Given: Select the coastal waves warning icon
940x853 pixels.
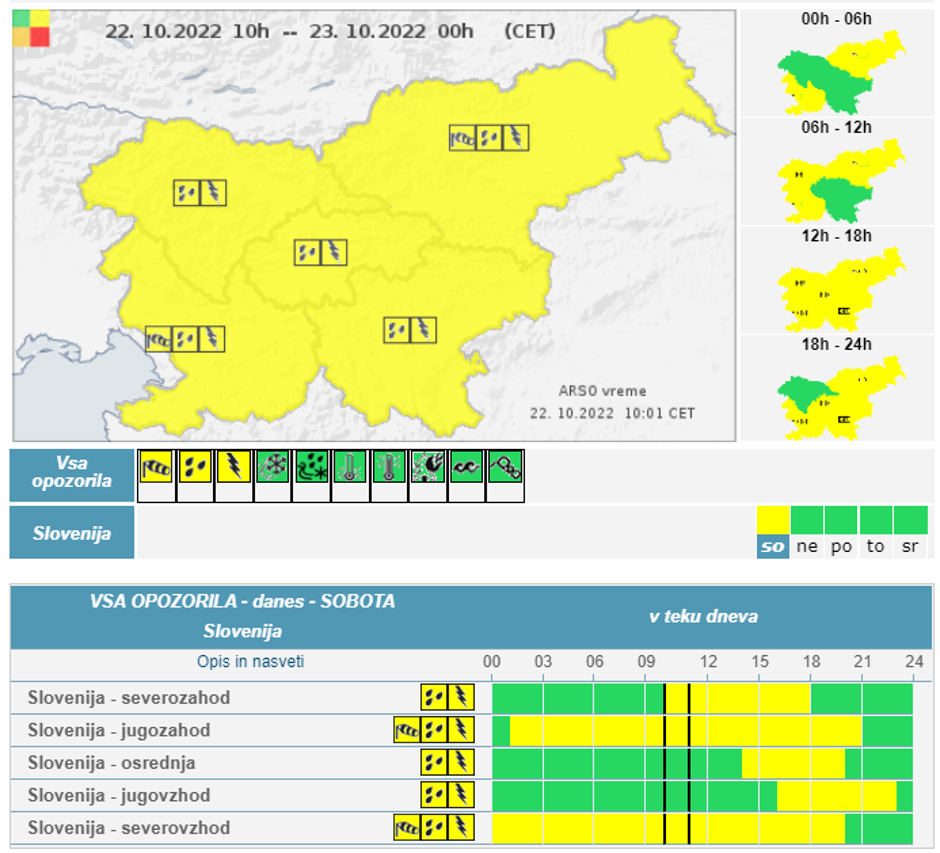Looking at the screenshot, I should coord(467,467).
